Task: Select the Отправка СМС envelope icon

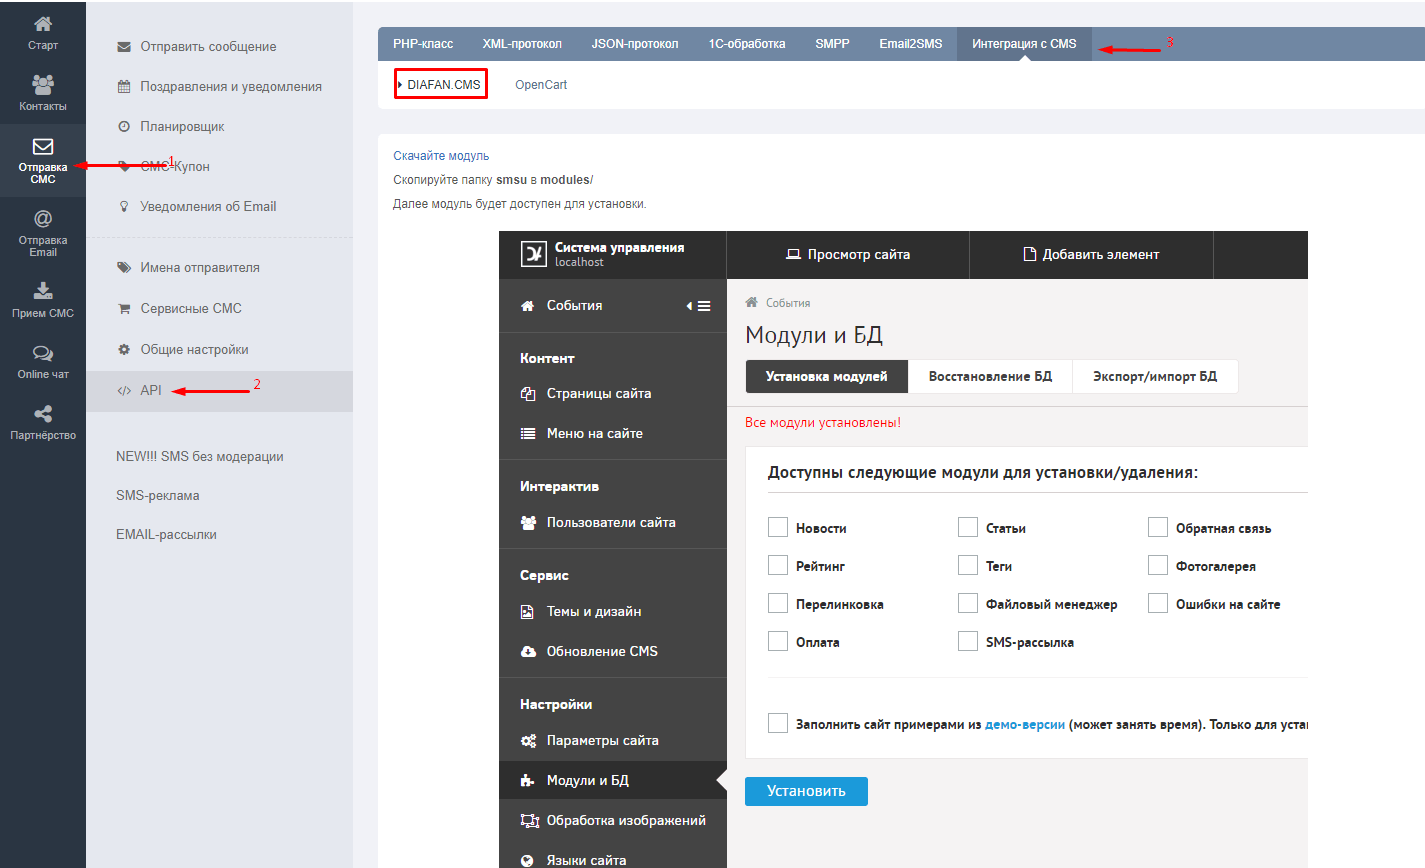Action: click(x=43, y=147)
